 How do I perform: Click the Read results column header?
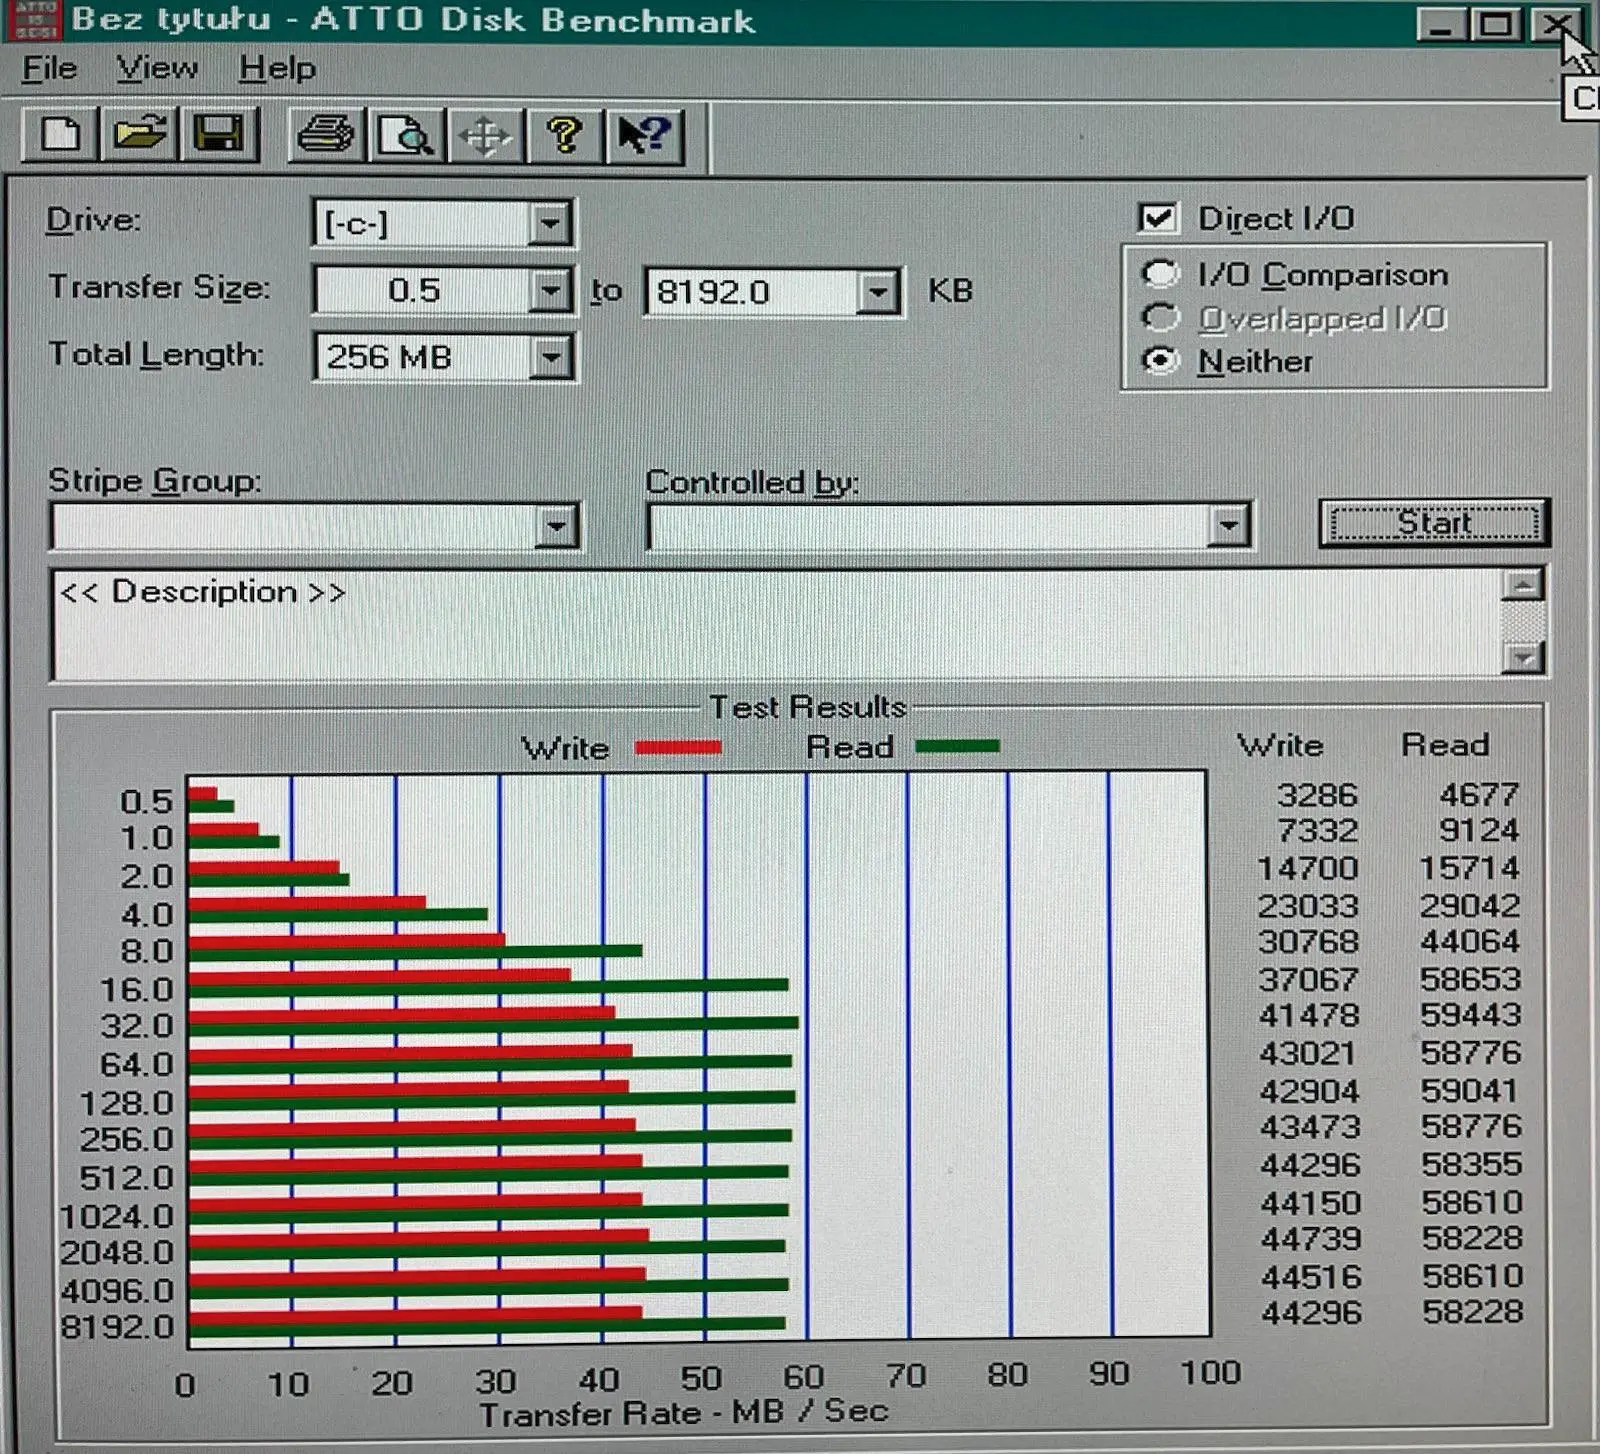coord(1445,744)
